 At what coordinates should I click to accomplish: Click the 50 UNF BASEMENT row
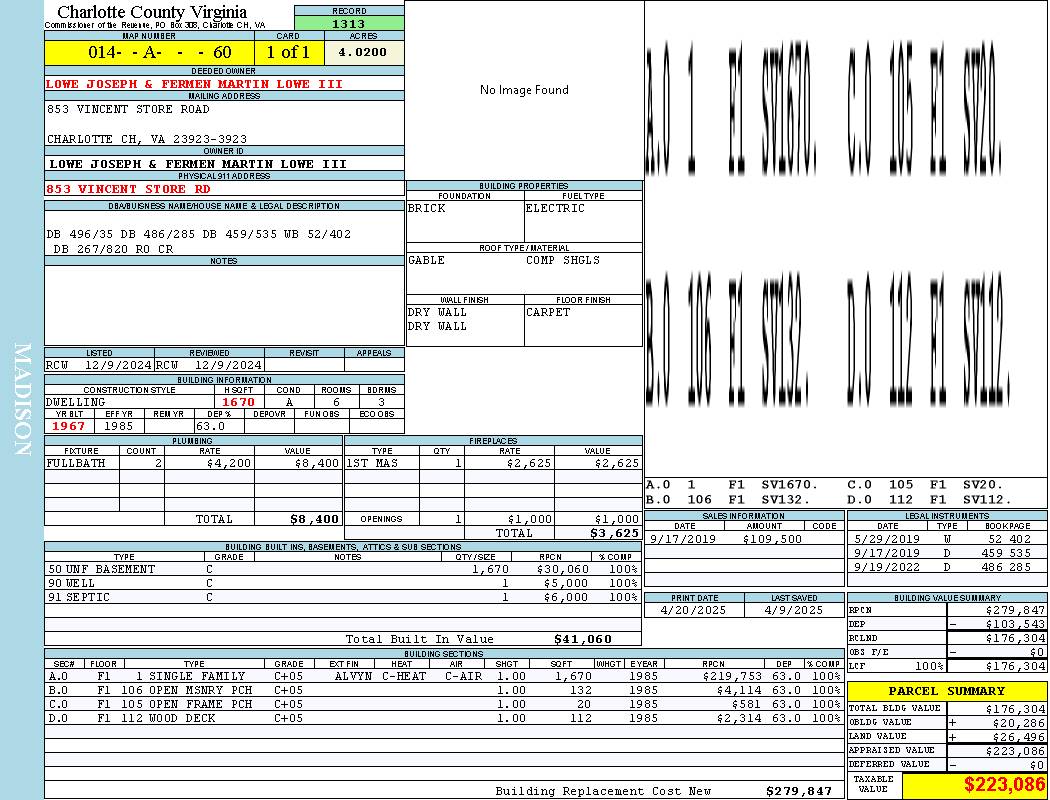click(x=343, y=569)
